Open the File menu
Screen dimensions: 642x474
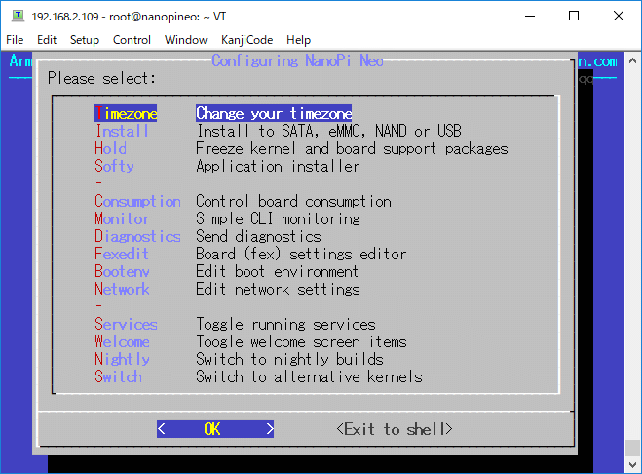click(15, 40)
